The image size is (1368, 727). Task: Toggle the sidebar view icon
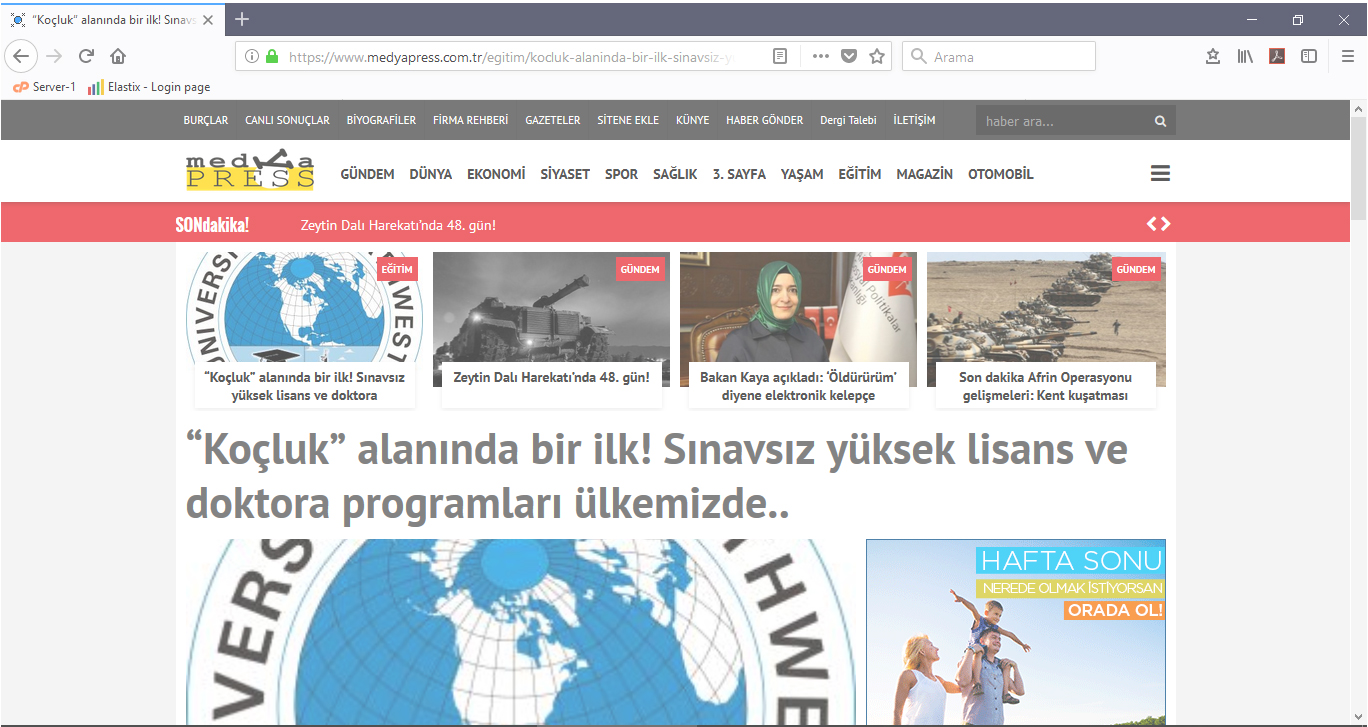point(1309,56)
